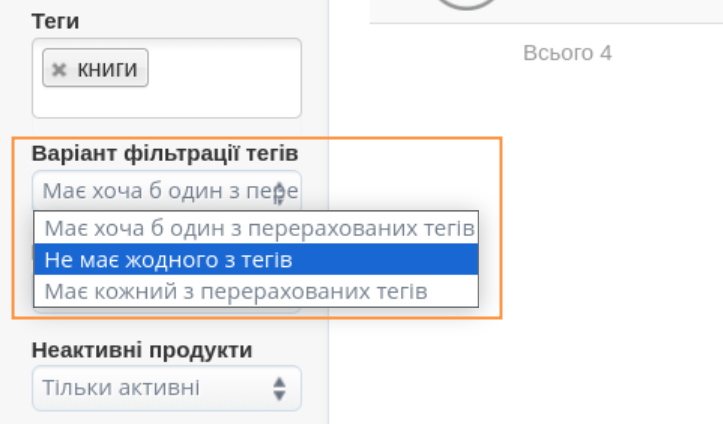Remove the "книги" tag with its x icon
This screenshot has width=723, height=424.
tap(59, 70)
